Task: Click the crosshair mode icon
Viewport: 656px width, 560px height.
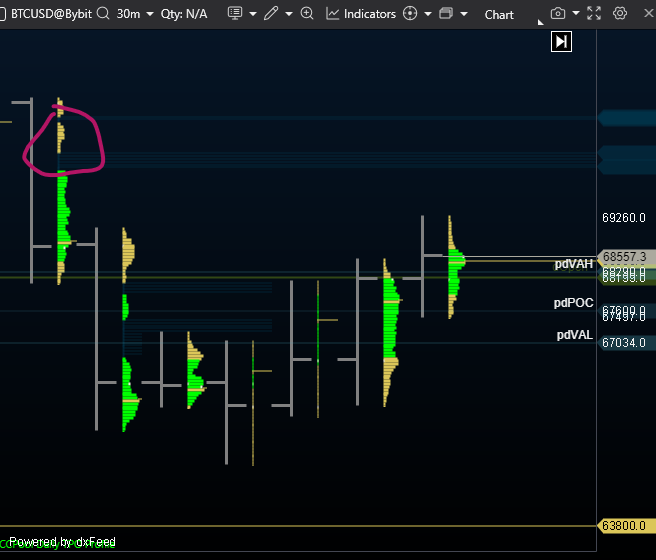Action: [x=410, y=13]
